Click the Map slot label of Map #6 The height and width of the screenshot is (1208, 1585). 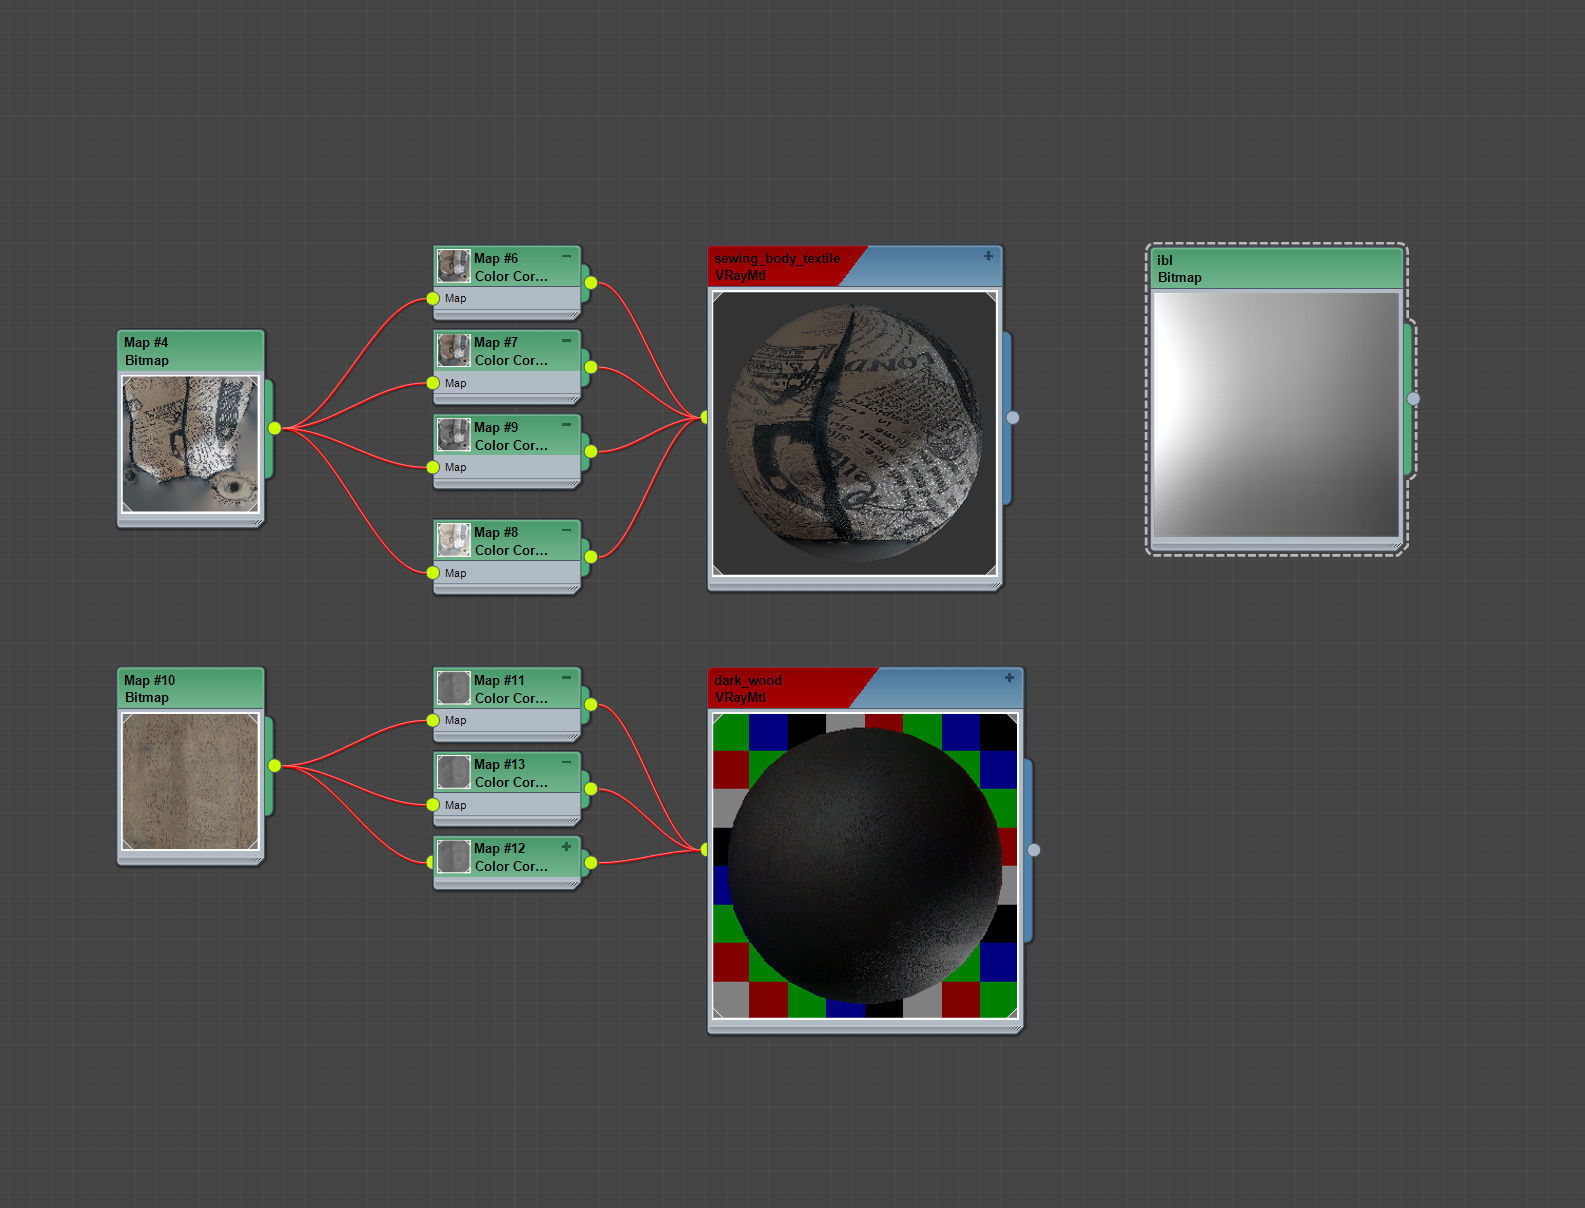455,298
